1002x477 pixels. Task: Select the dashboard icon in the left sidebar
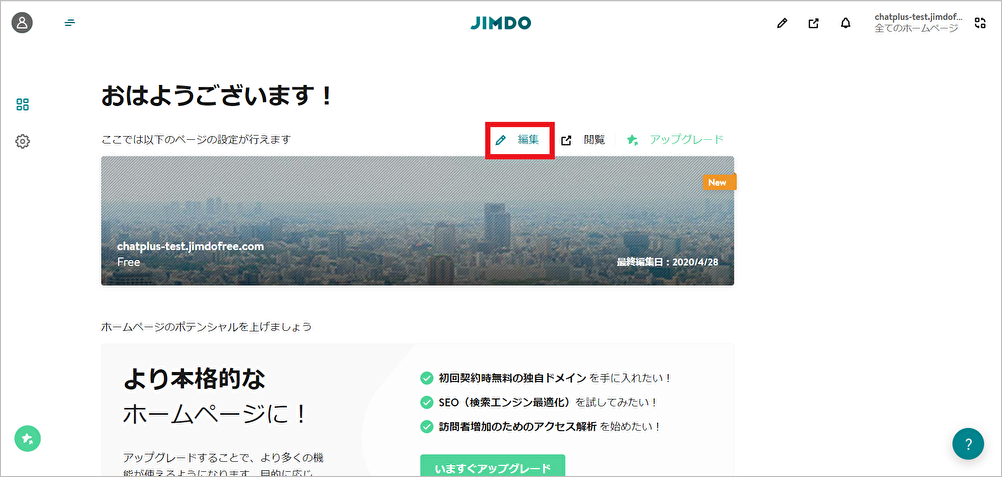[22, 104]
